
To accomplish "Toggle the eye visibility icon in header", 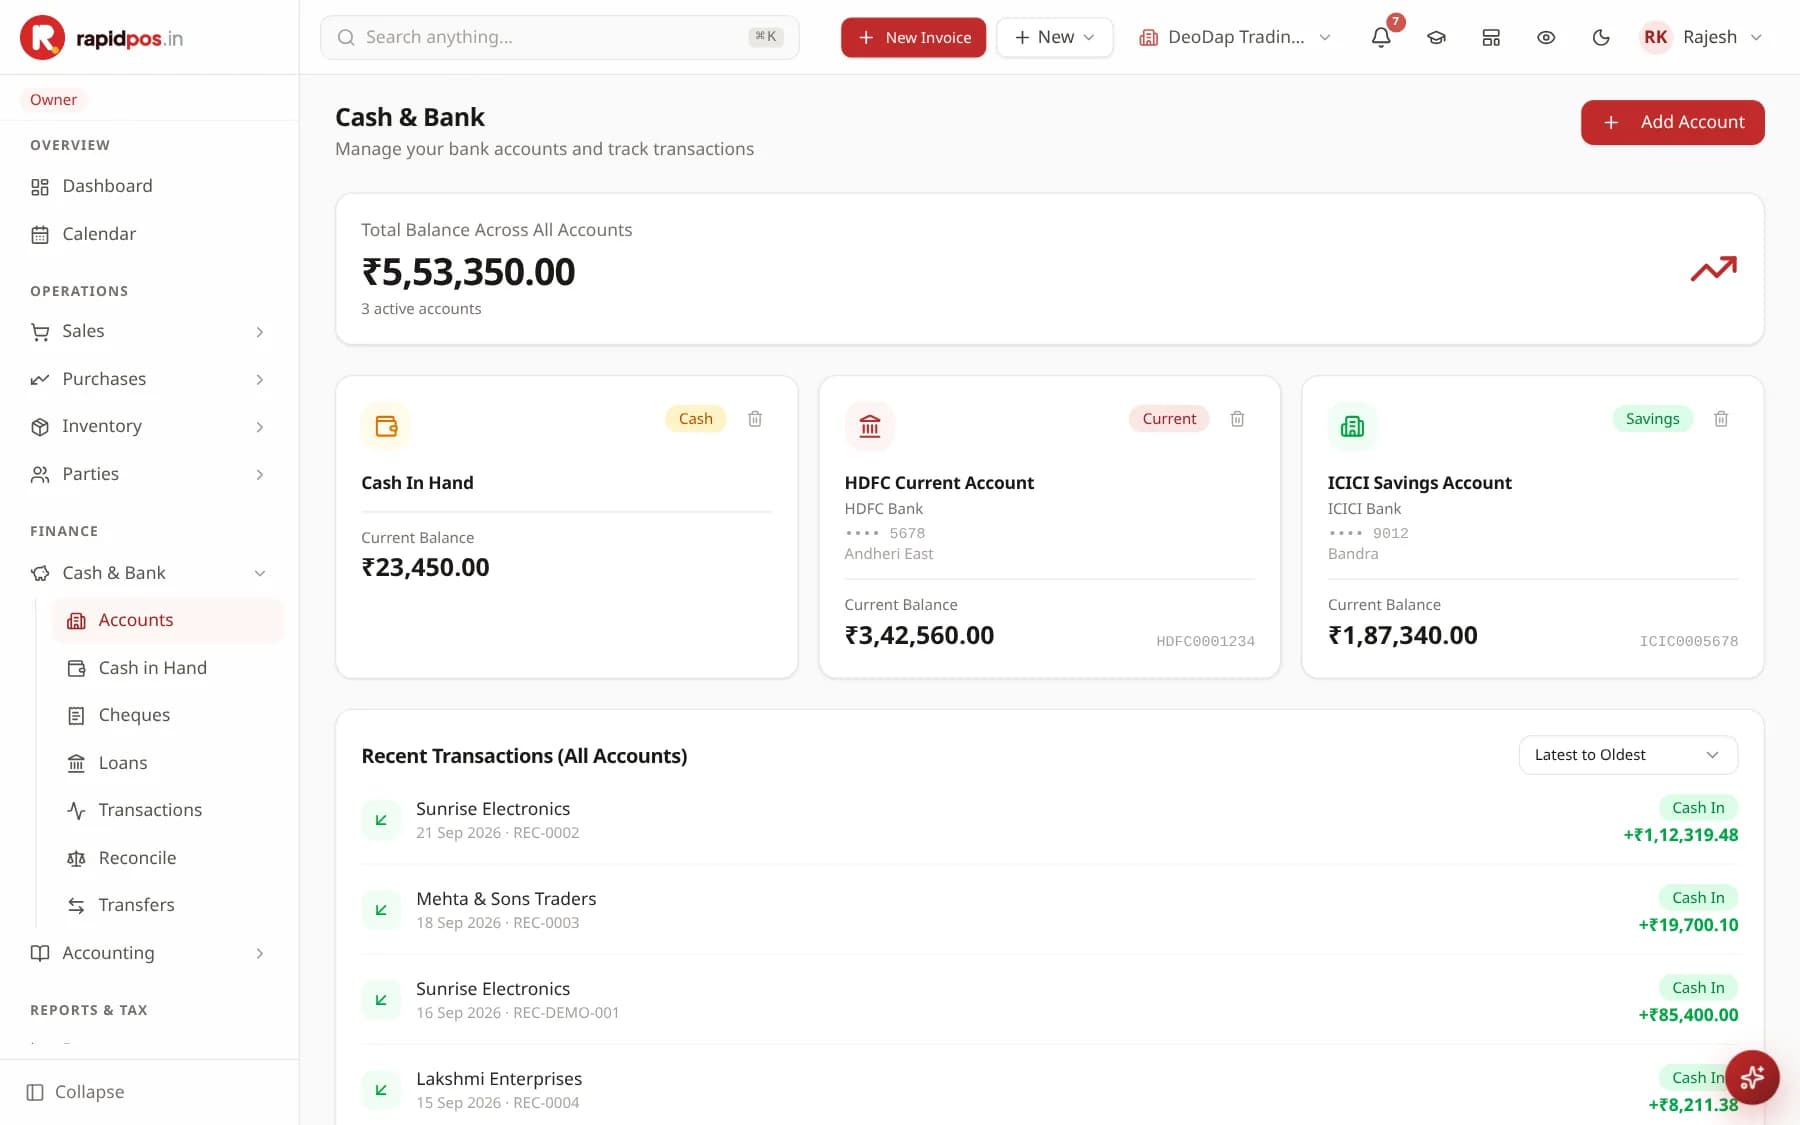I will click(x=1546, y=37).
